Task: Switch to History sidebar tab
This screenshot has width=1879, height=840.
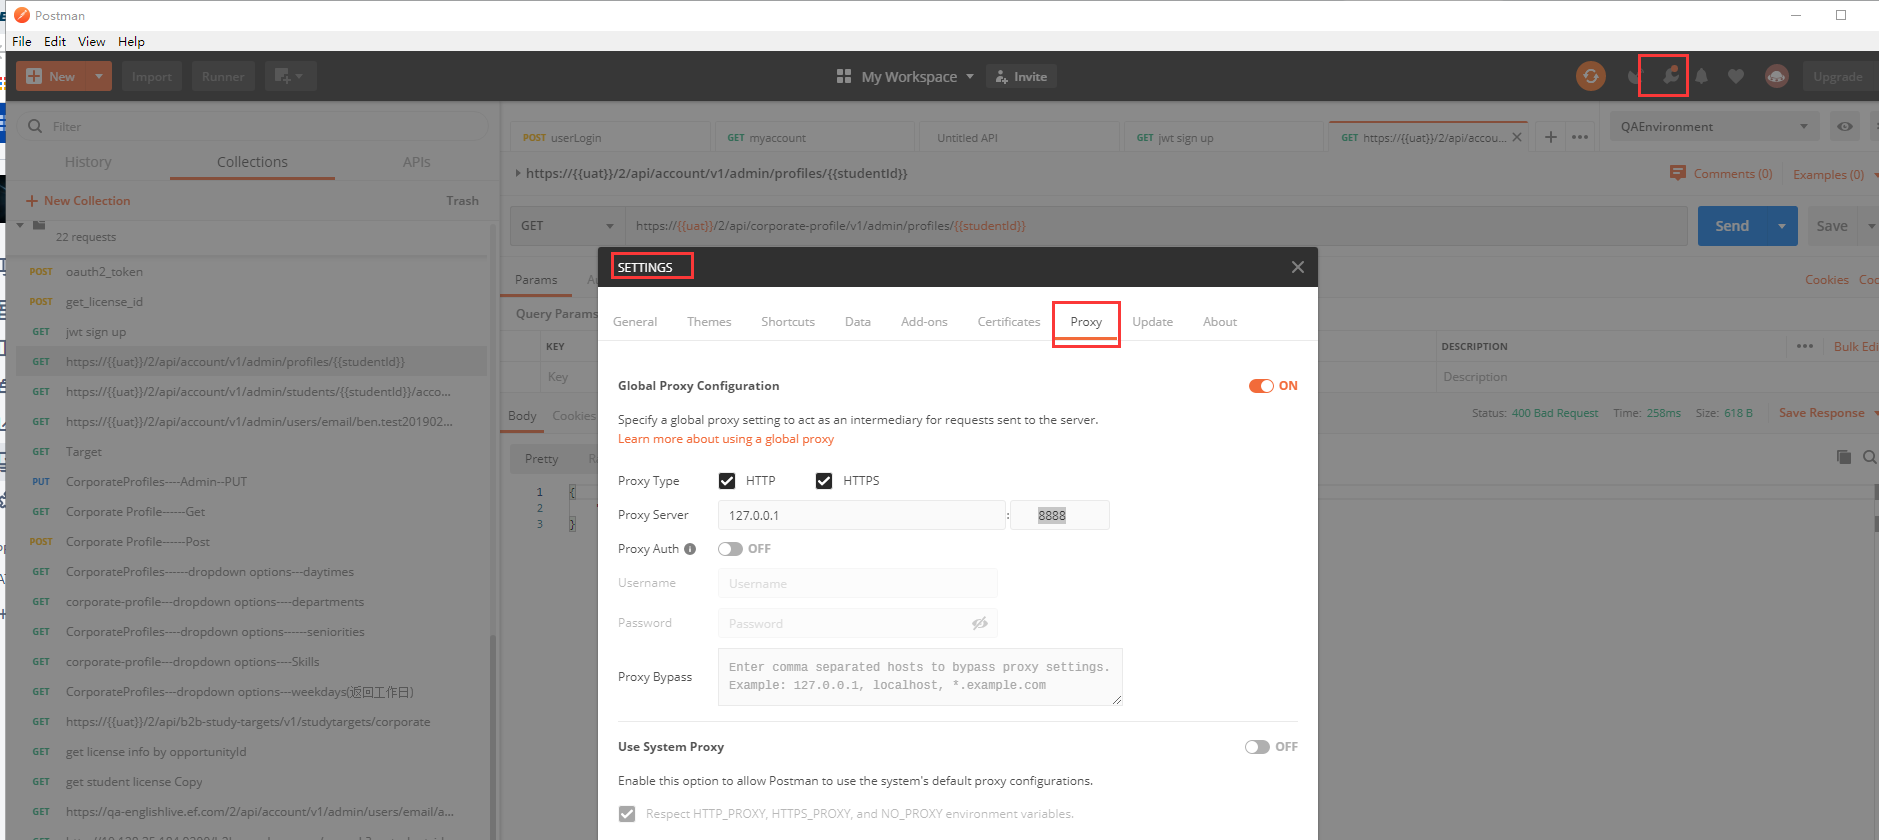Action: tap(88, 162)
